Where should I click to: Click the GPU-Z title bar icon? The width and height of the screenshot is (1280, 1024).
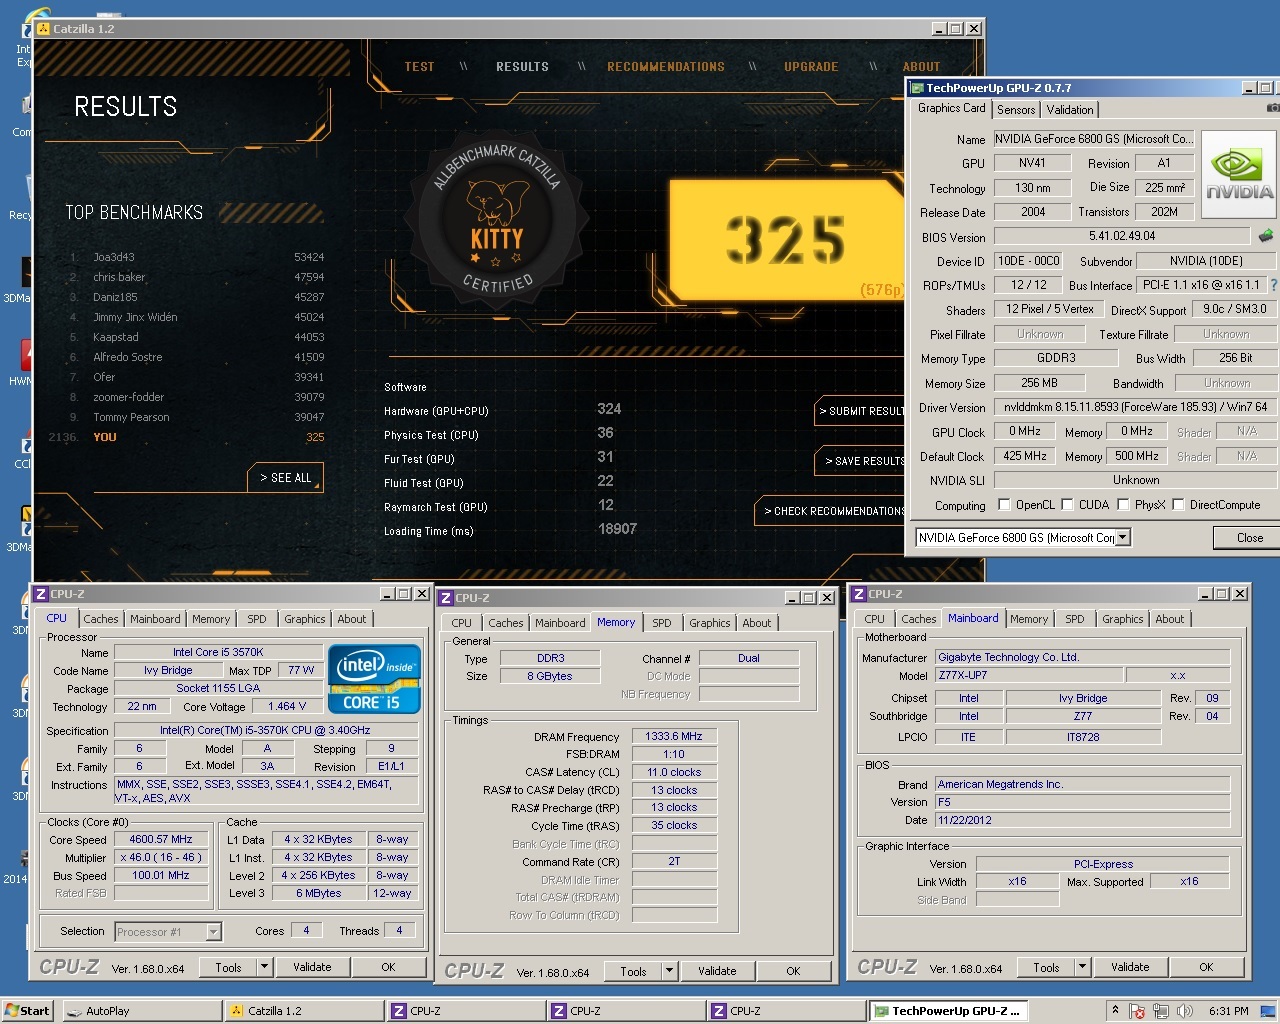(918, 88)
